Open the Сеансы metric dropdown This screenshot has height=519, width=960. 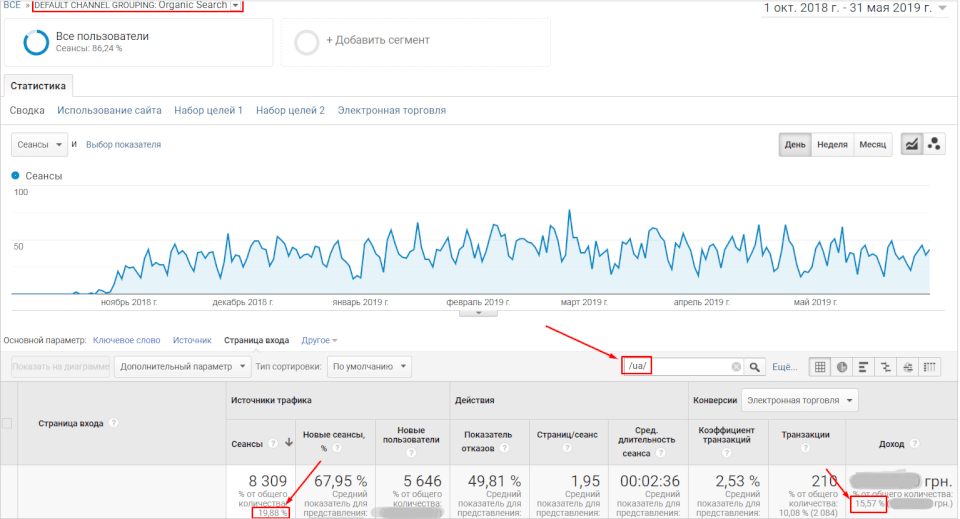point(40,145)
